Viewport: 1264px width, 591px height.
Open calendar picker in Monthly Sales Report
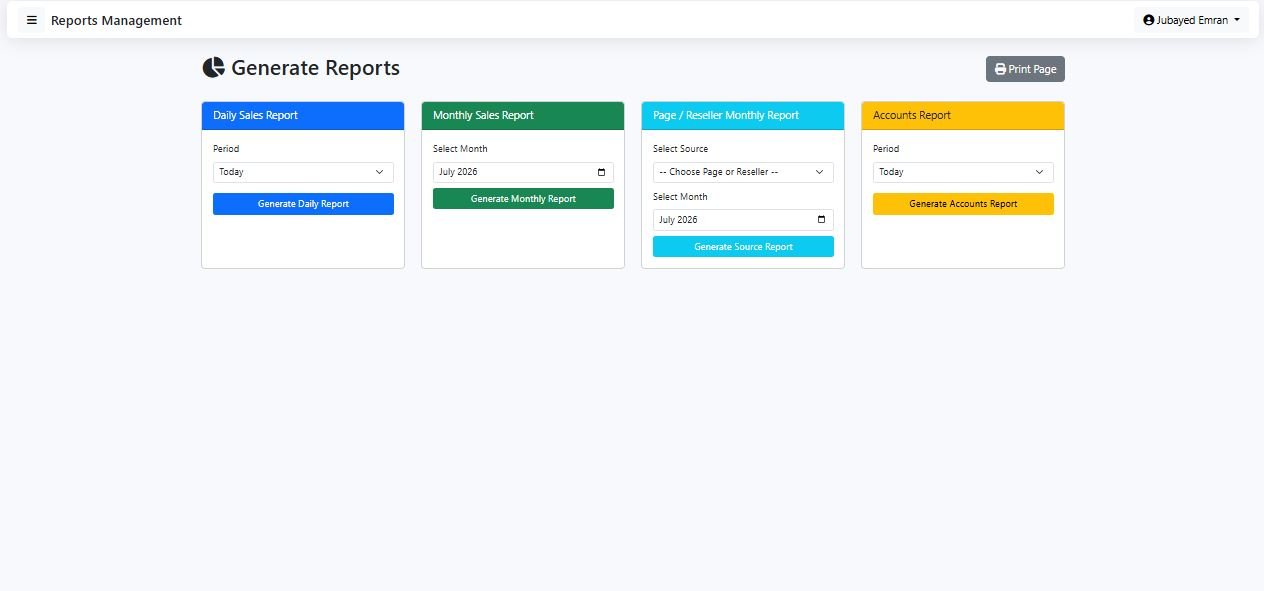point(601,172)
